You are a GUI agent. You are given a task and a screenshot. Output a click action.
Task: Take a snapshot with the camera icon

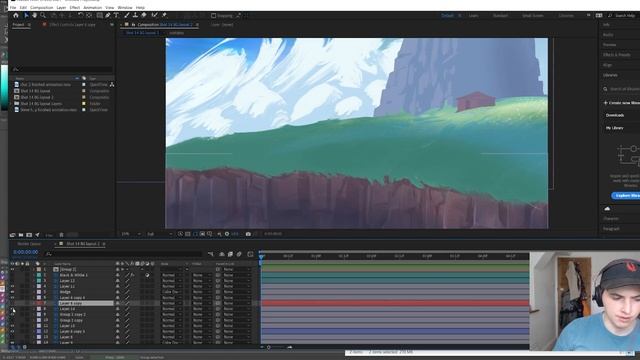click(x=248, y=234)
